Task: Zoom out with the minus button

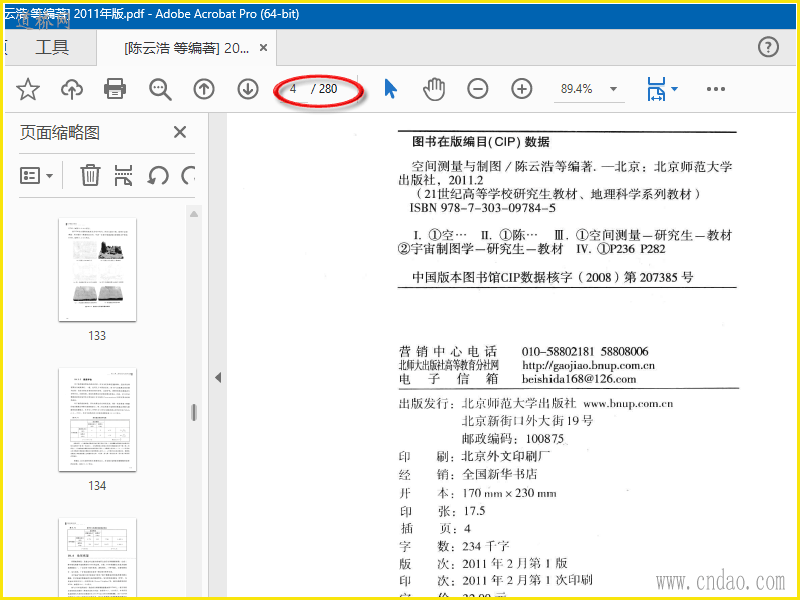Action: pos(478,89)
